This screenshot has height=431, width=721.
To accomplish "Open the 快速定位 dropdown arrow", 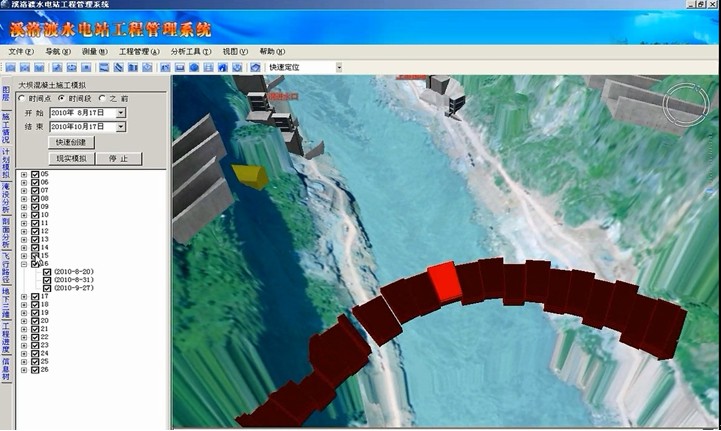I will (339, 68).
